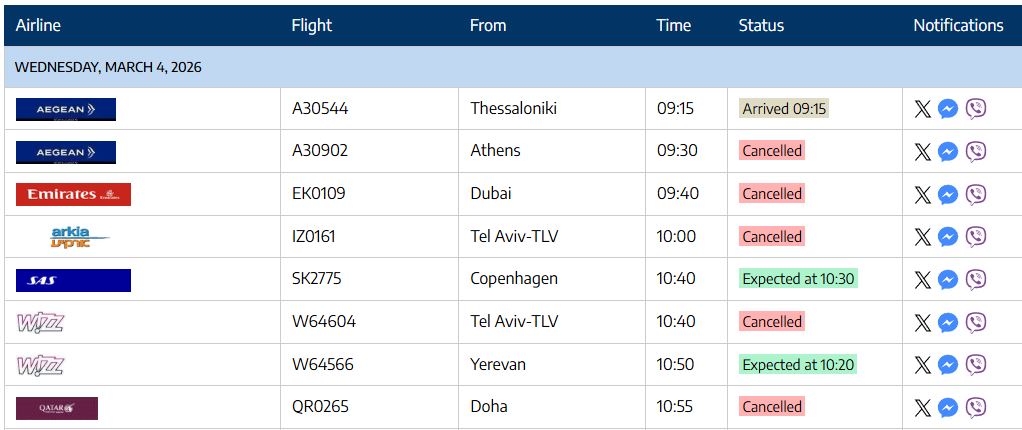1022x430 pixels.
Task: Click the Status column header
Action: 761,25
